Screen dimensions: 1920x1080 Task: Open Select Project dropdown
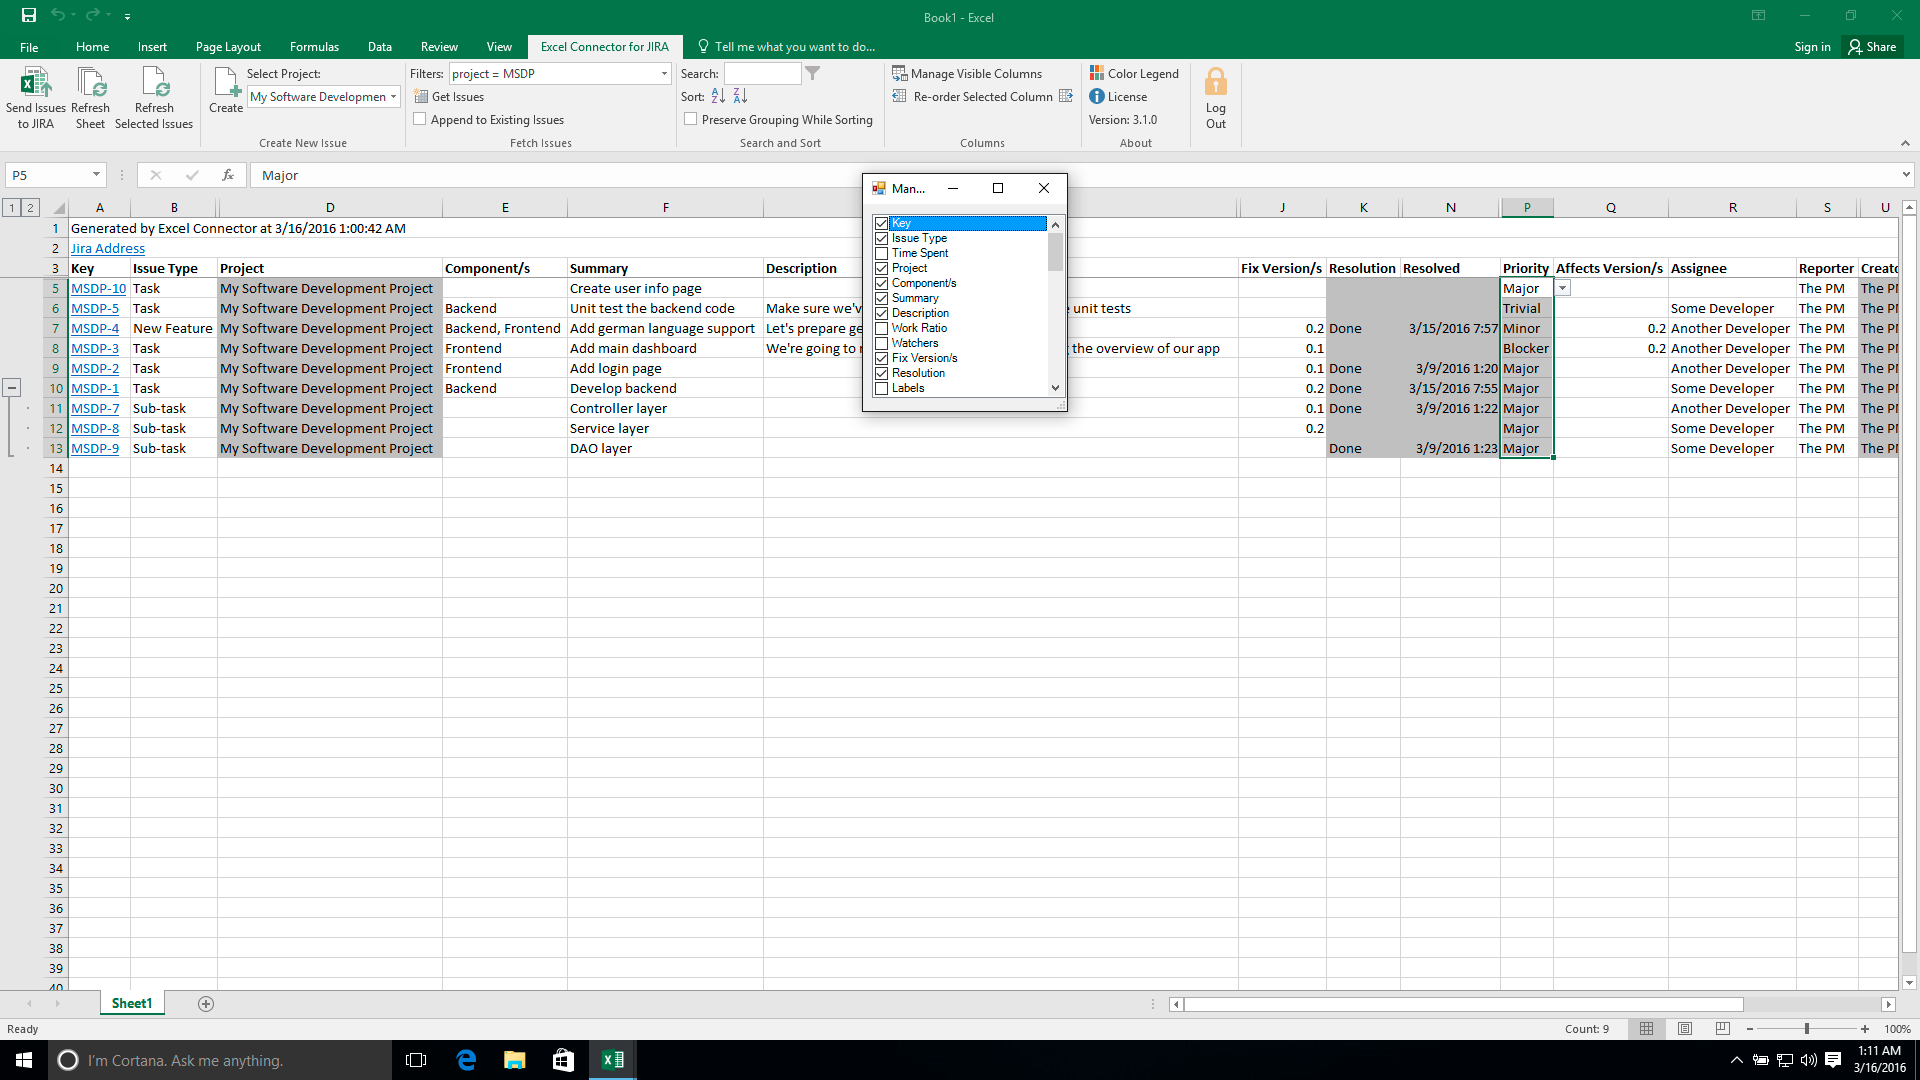(393, 97)
